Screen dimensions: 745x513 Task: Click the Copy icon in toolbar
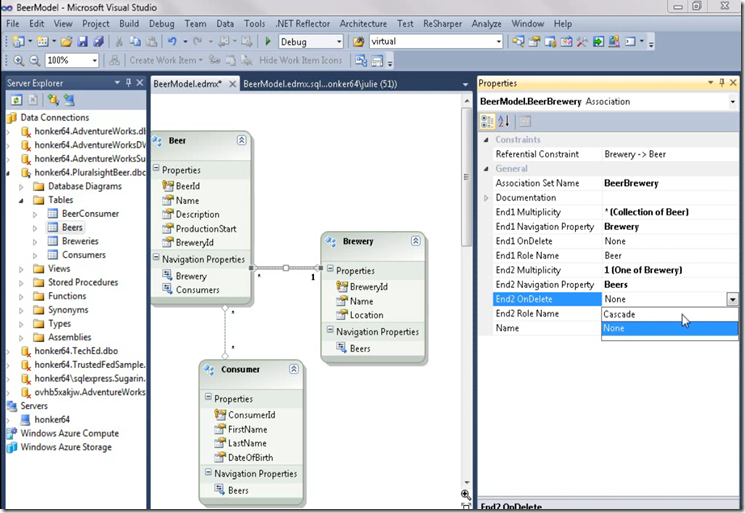[135, 42]
